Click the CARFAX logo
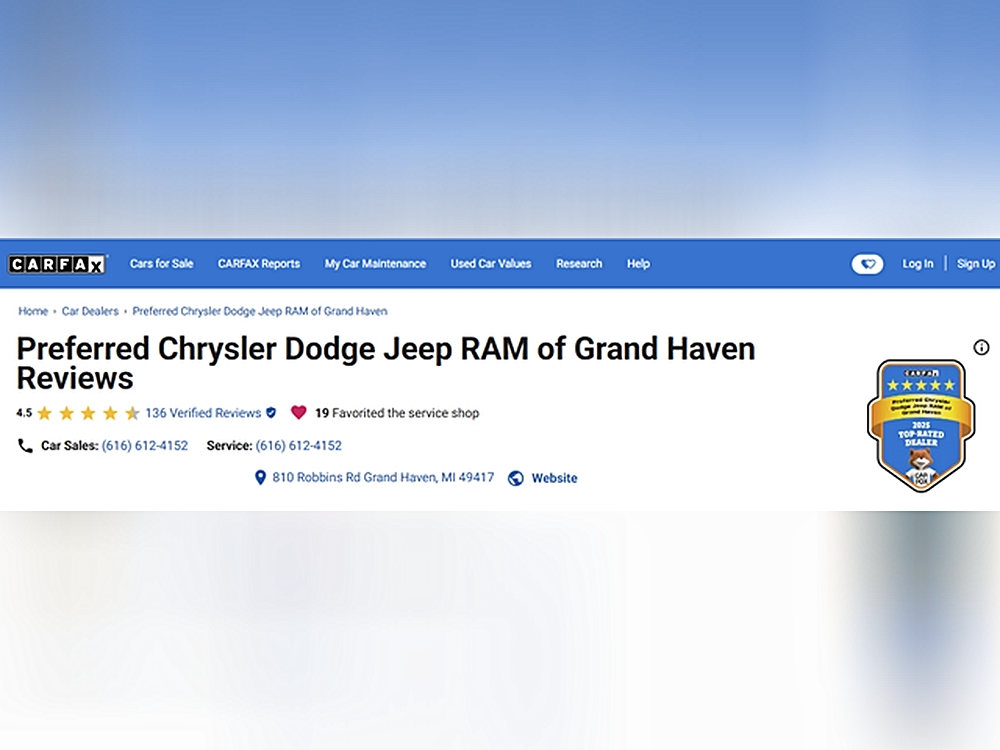This screenshot has width=1000, height=750. tap(57, 264)
